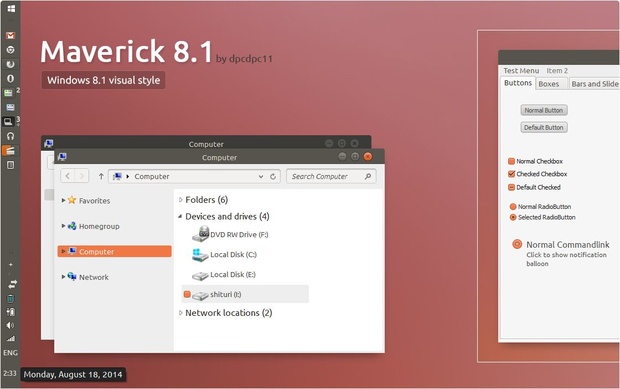Select the Normal RadioButton
Image resolution: width=620 pixels, height=389 pixels.
pyautogui.click(x=513, y=206)
